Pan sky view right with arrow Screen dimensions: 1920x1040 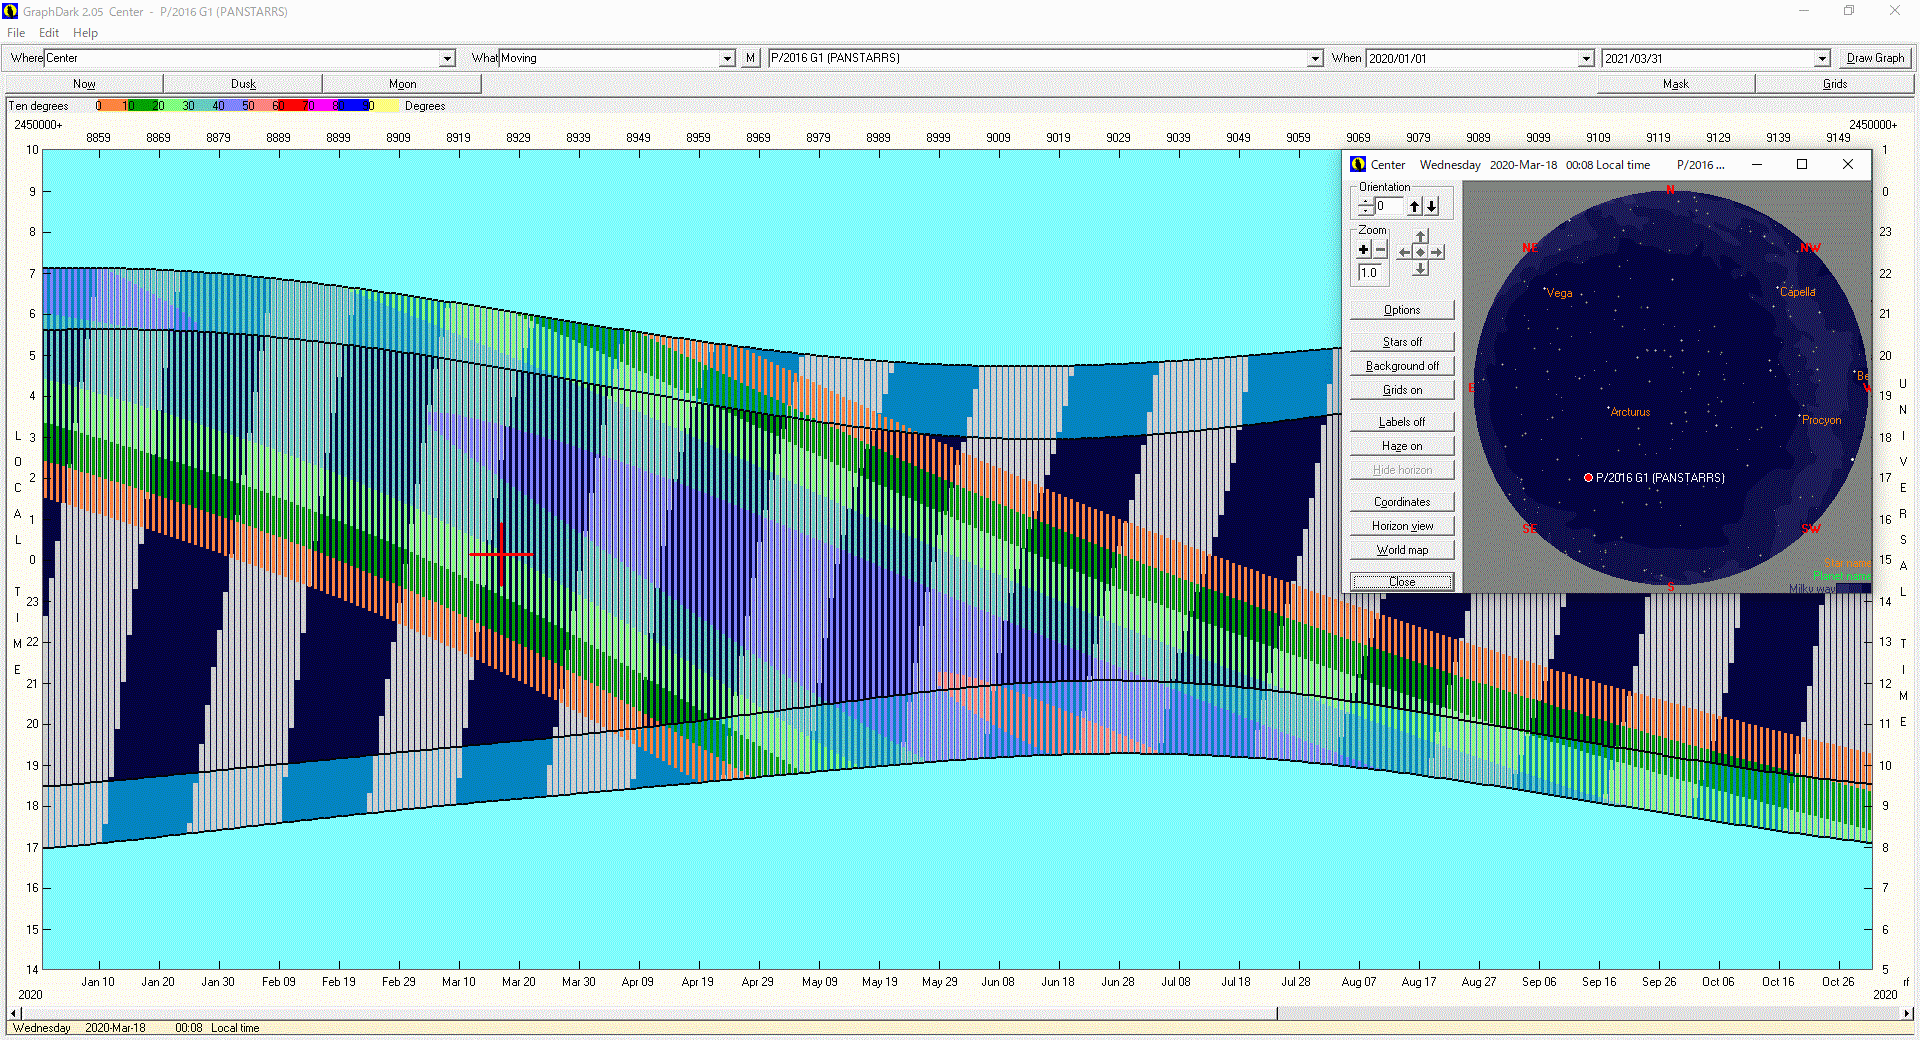click(x=1437, y=252)
